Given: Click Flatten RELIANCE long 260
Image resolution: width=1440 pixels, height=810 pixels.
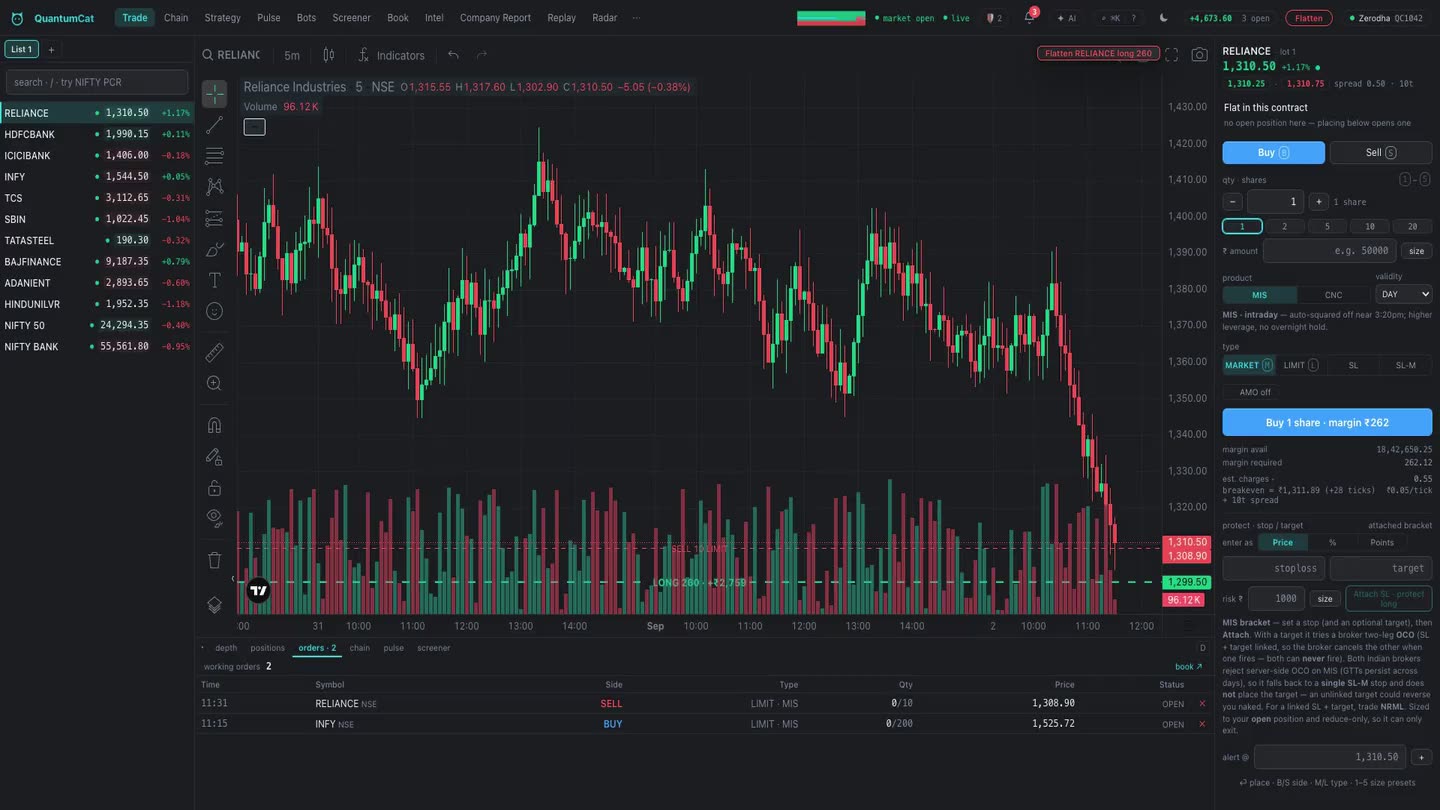Looking at the screenshot, I should tap(1098, 54).
